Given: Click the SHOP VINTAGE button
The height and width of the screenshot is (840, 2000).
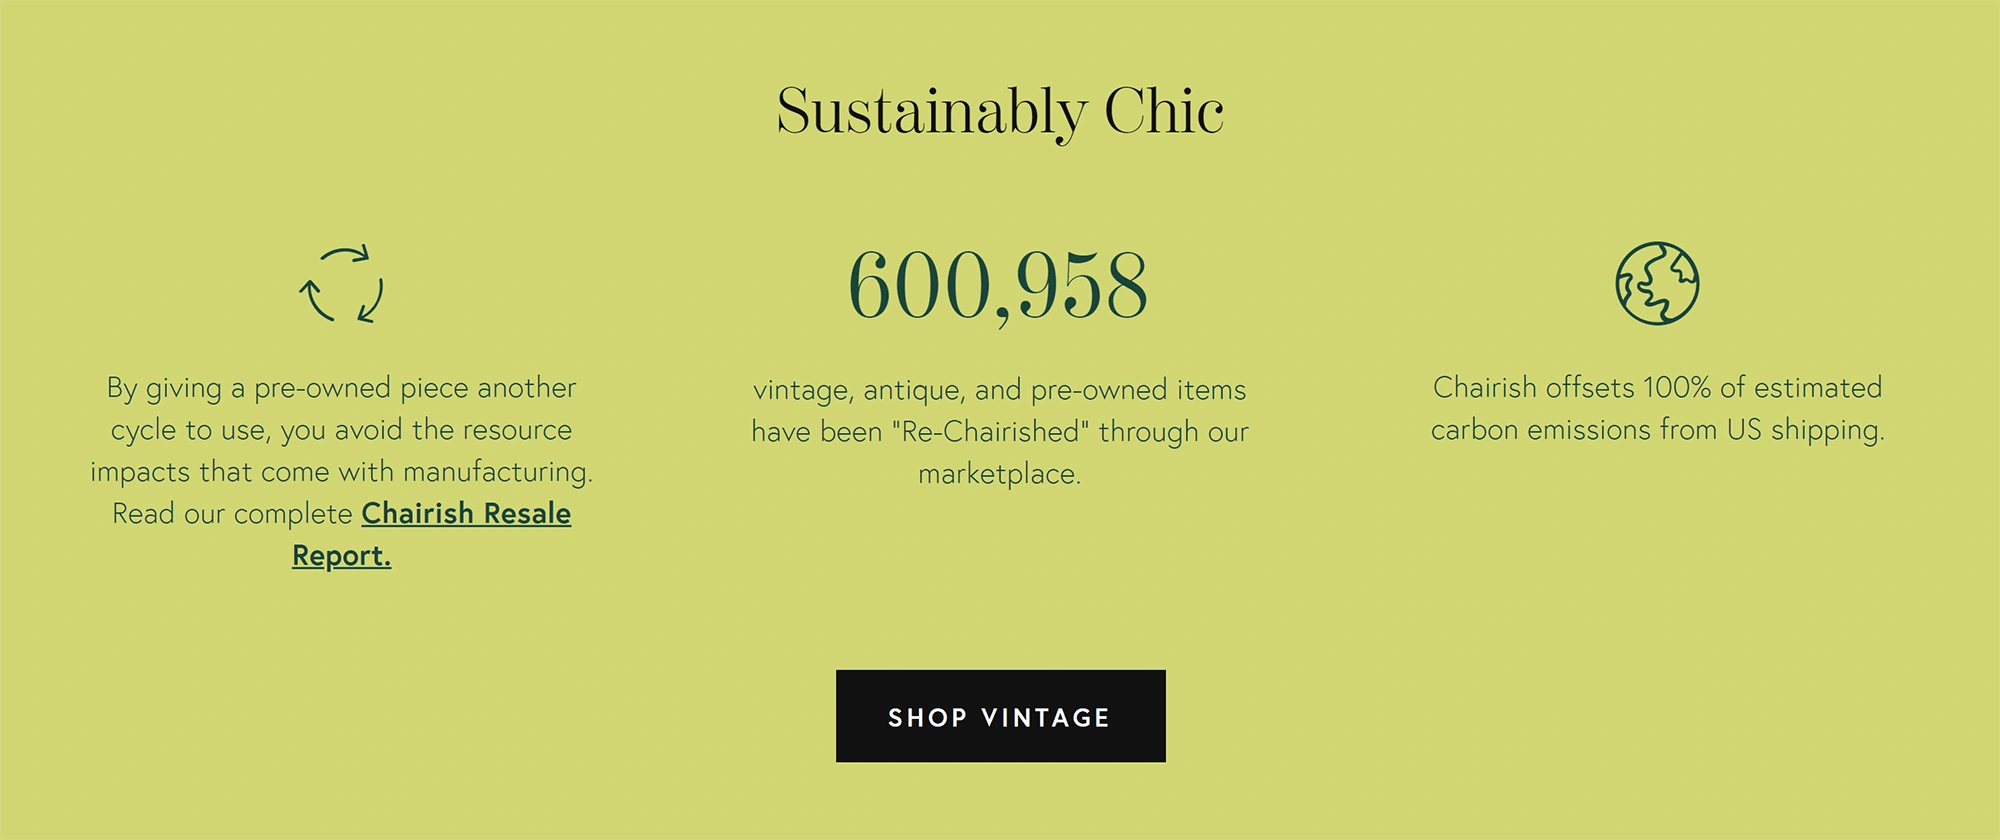Looking at the screenshot, I should (1000, 716).
